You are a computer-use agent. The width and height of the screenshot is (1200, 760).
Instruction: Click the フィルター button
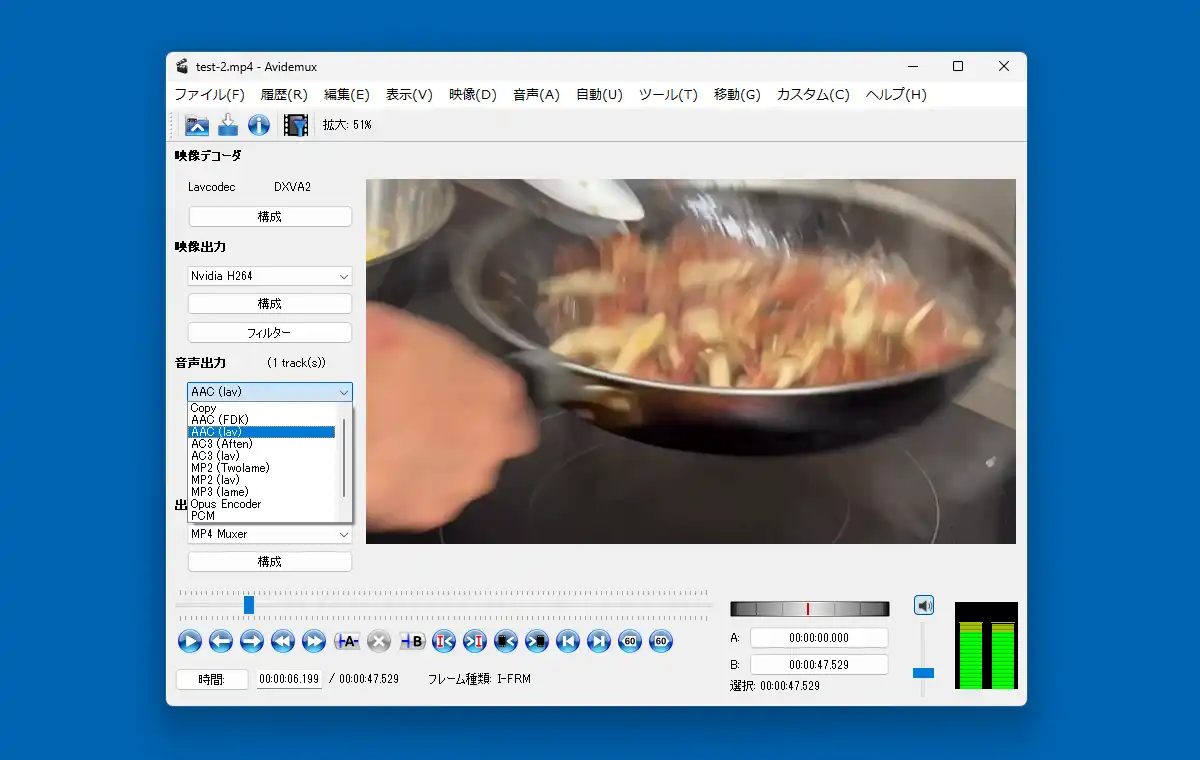[x=270, y=333]
